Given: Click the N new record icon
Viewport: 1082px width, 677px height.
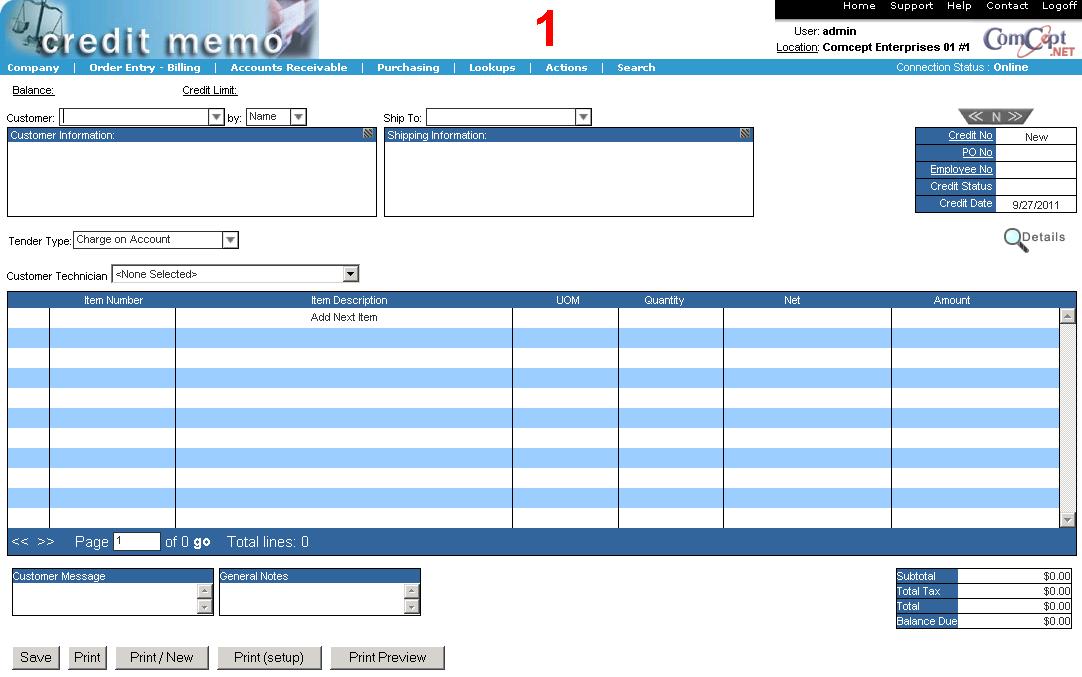Looking at the screenshot, I should coord(996,117).
